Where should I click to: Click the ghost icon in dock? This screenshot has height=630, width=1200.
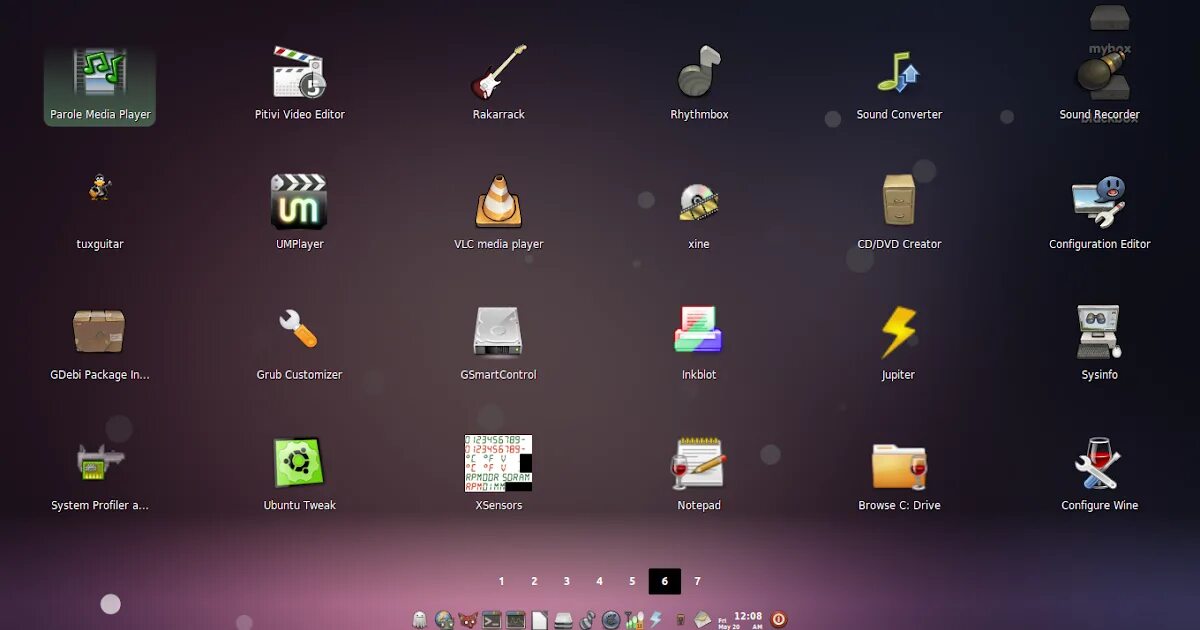(x=419, y=620)
